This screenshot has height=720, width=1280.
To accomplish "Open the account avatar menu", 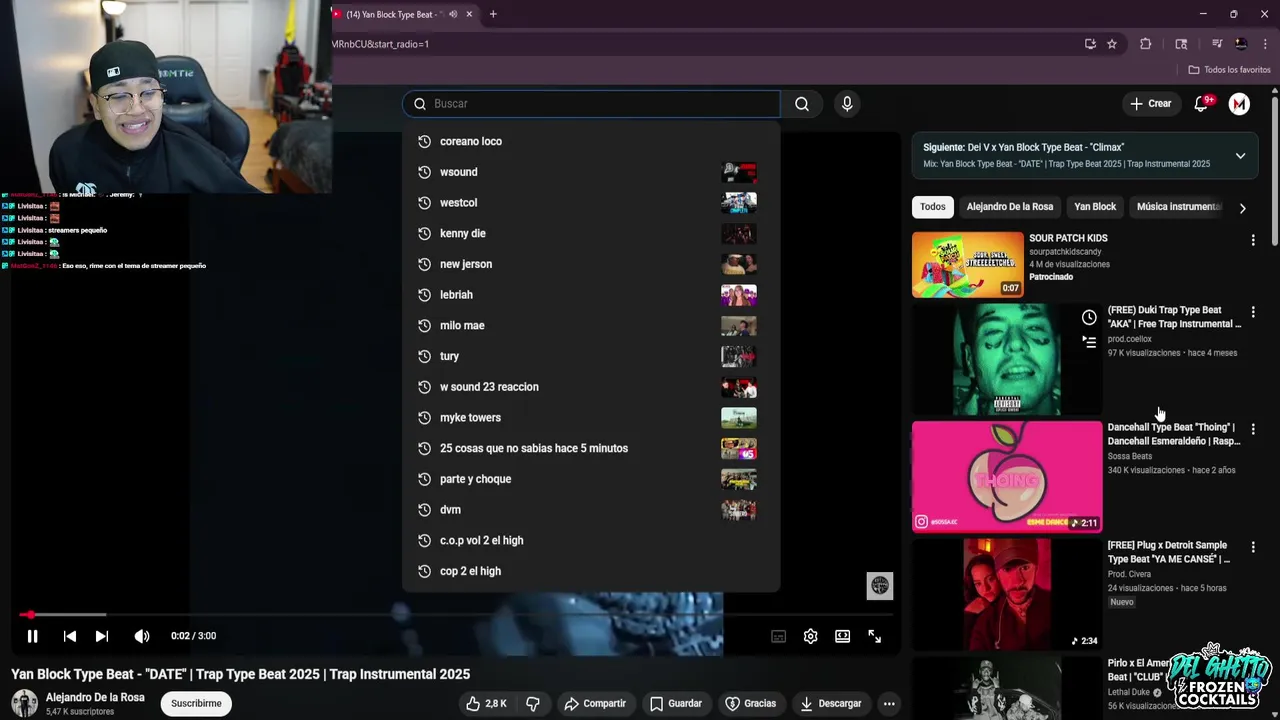I will (1239, 104).
